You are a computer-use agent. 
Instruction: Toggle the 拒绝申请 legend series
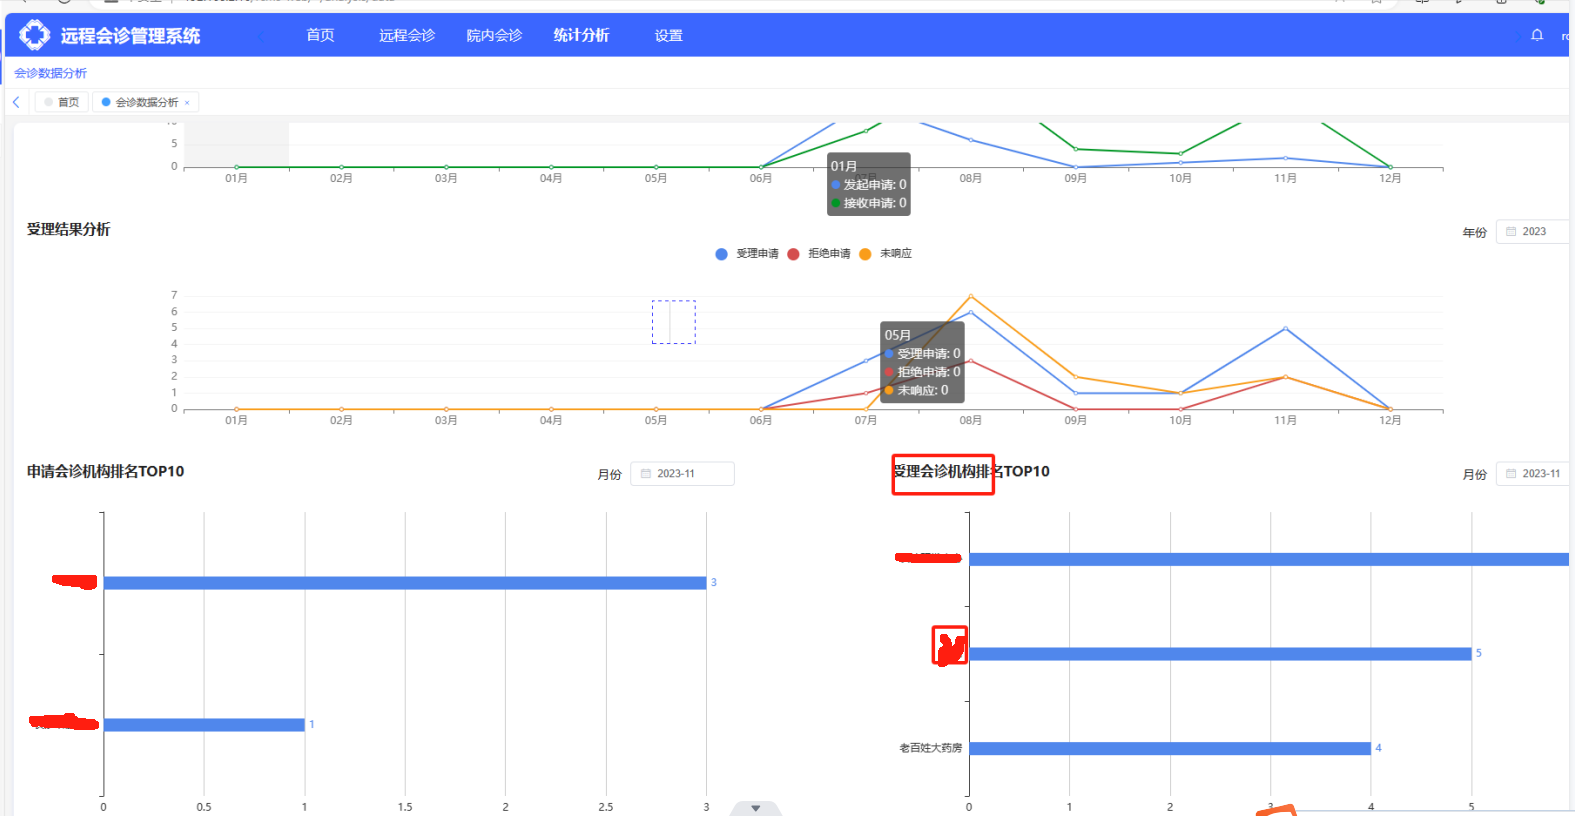[819, 254]
